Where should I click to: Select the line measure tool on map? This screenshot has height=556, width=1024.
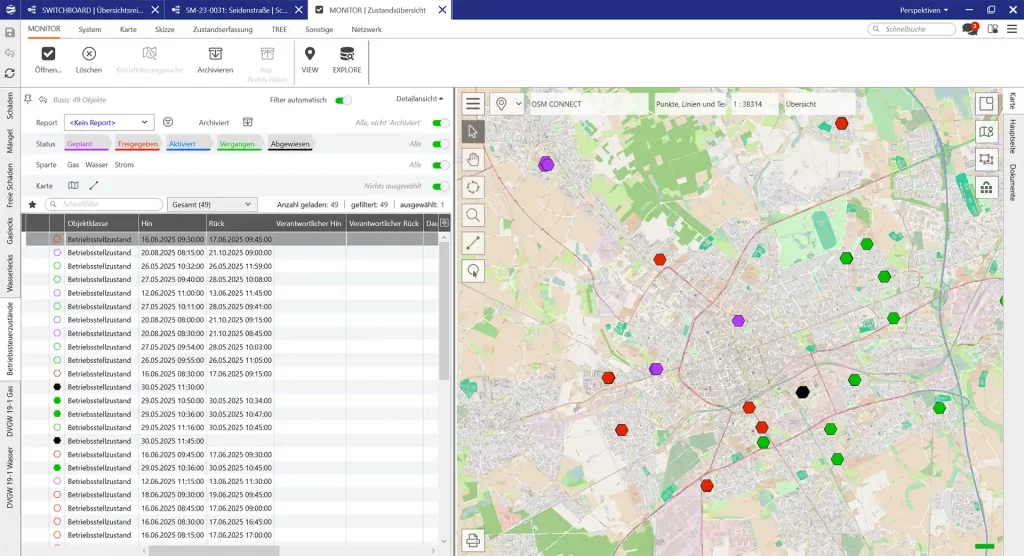pos(474,243)
